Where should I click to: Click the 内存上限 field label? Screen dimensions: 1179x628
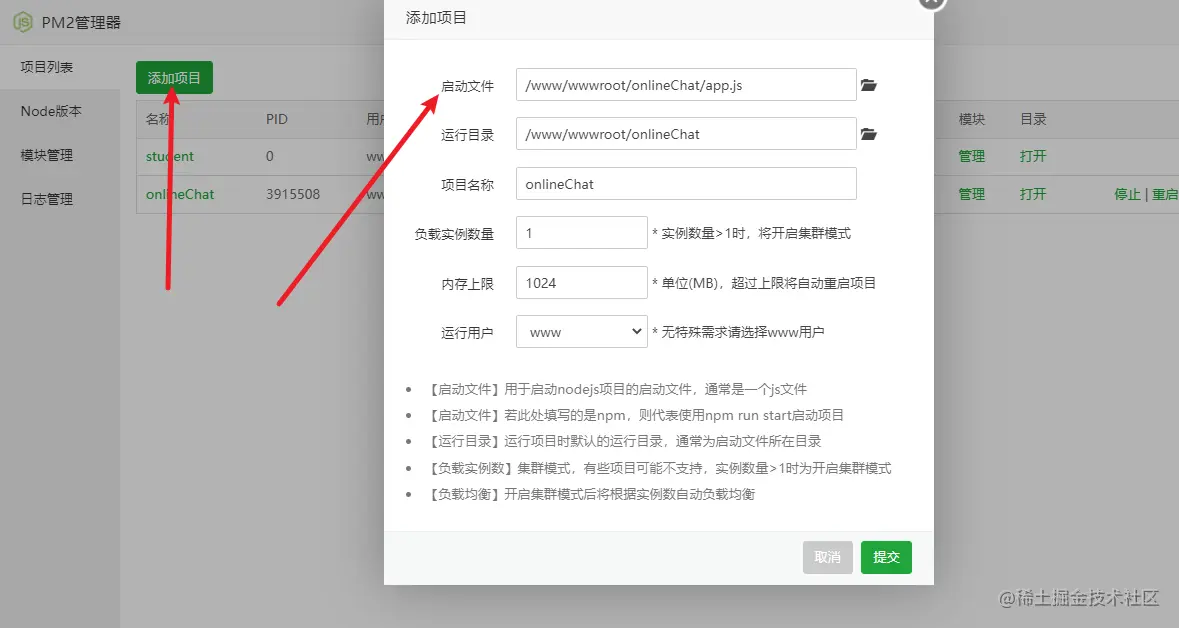(x=467, y=284)
